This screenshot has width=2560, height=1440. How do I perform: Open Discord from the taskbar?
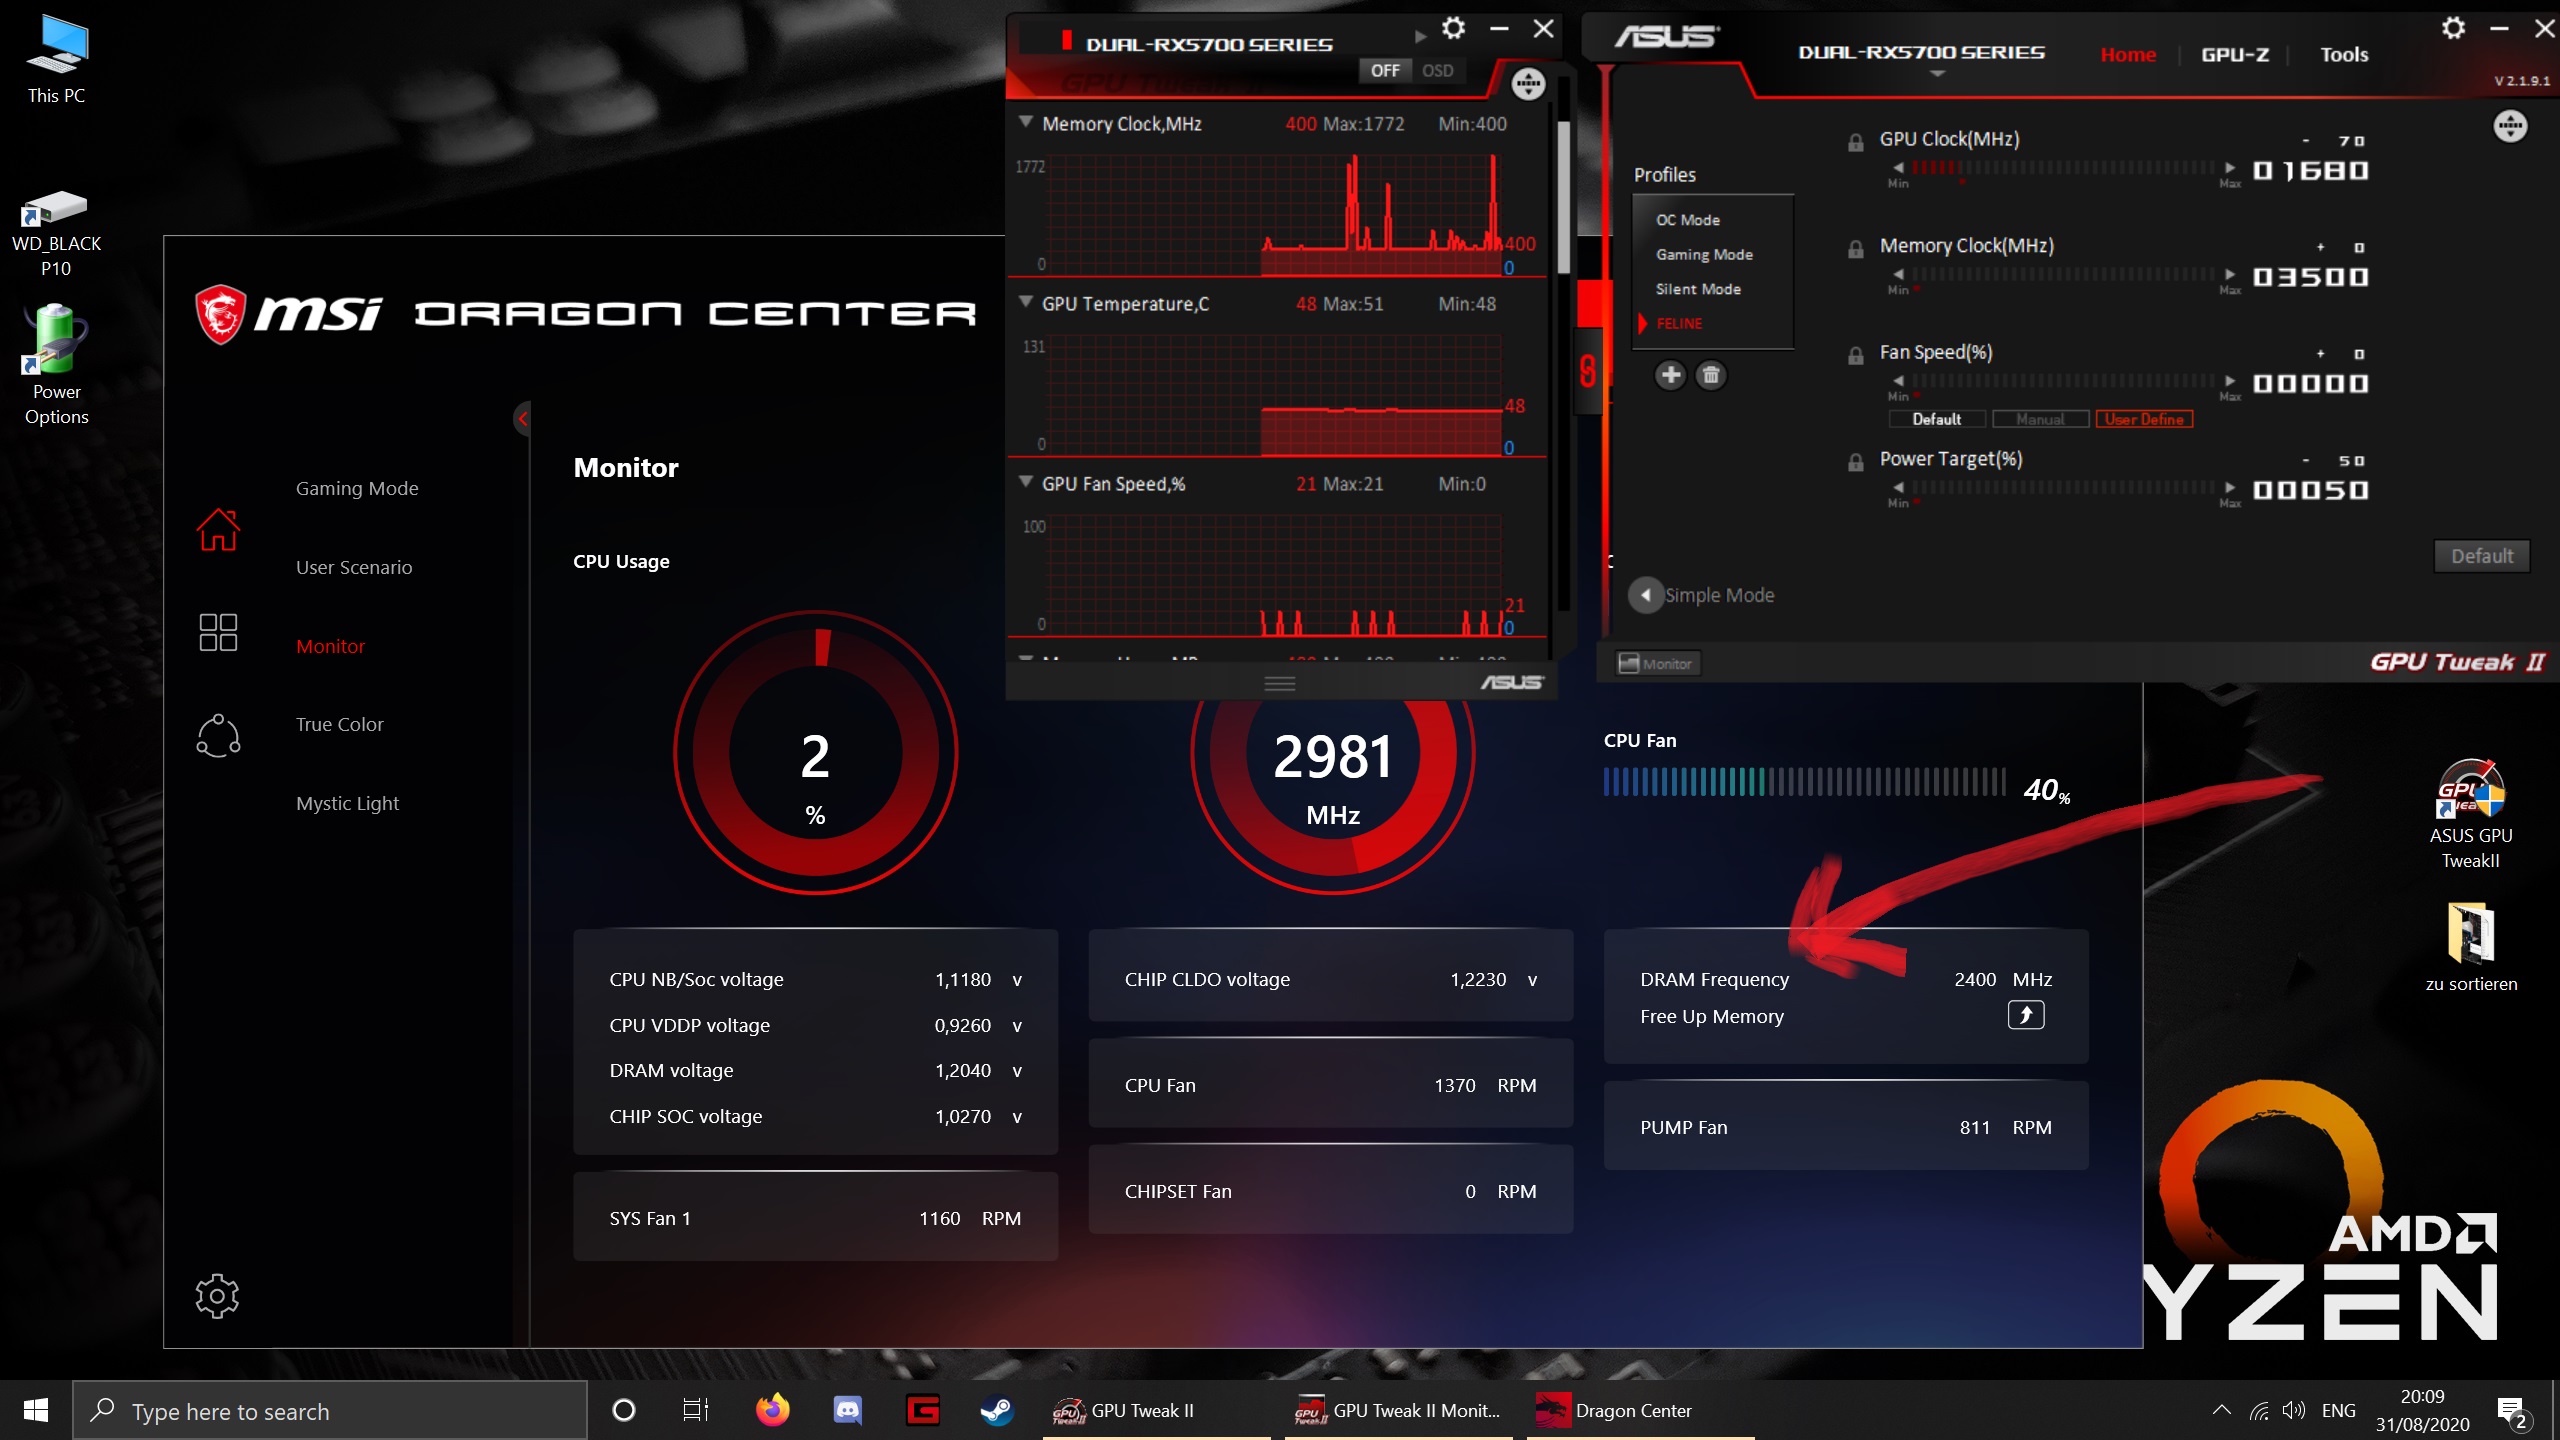[x=847, y=1410]
